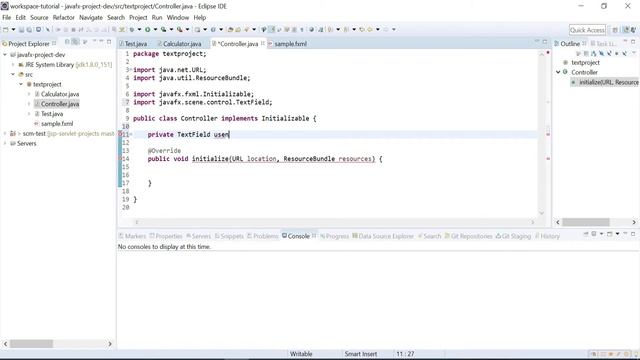
Task: Click the Open Type toolbar icon
Action: tap(231, 29)
